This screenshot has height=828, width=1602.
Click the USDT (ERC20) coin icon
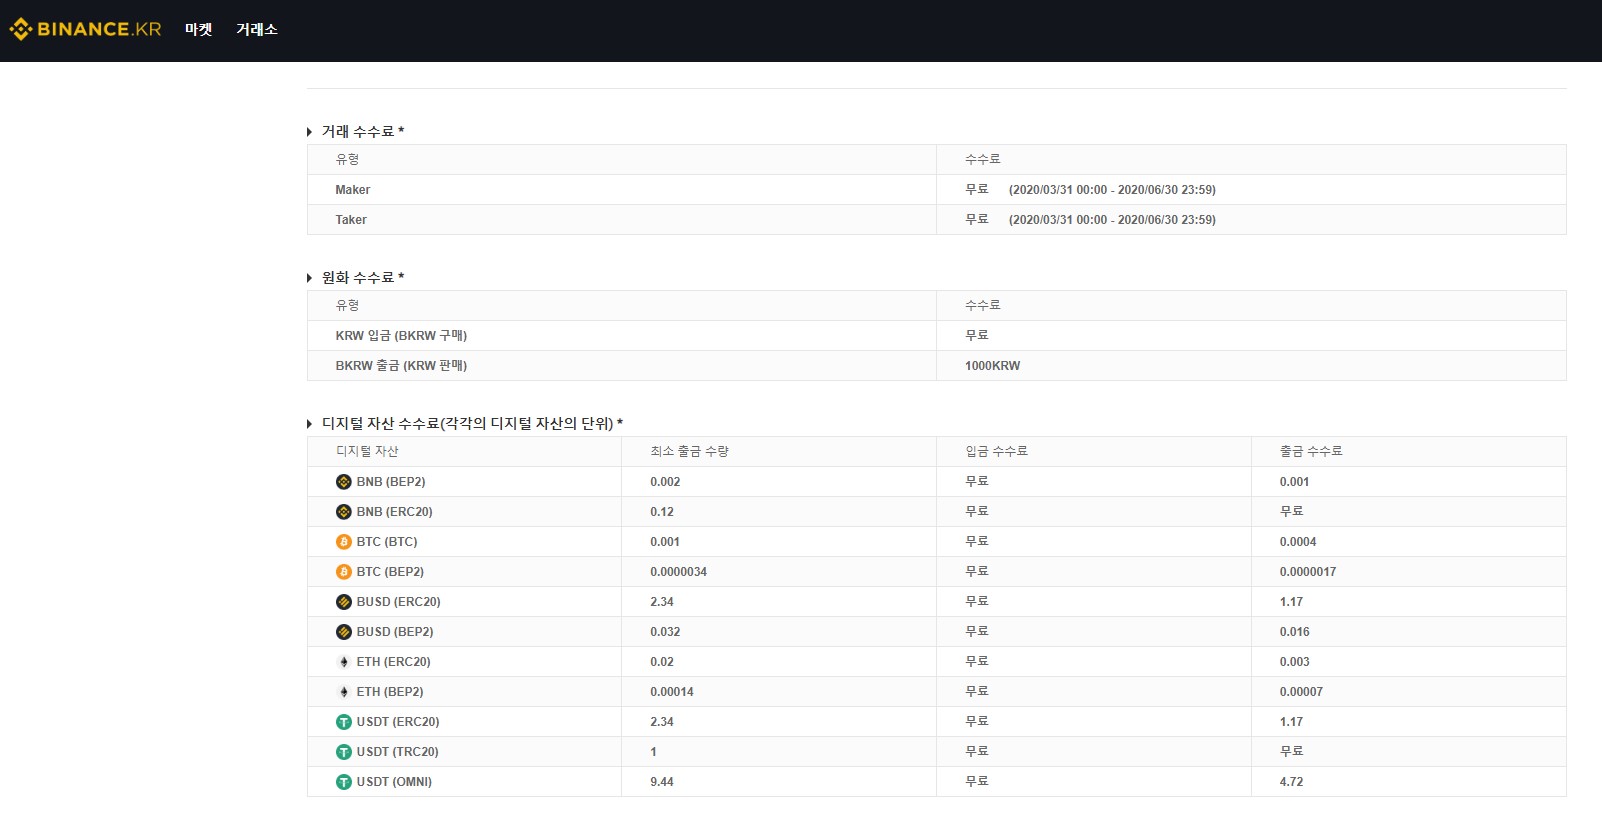(x=344, y=722)
